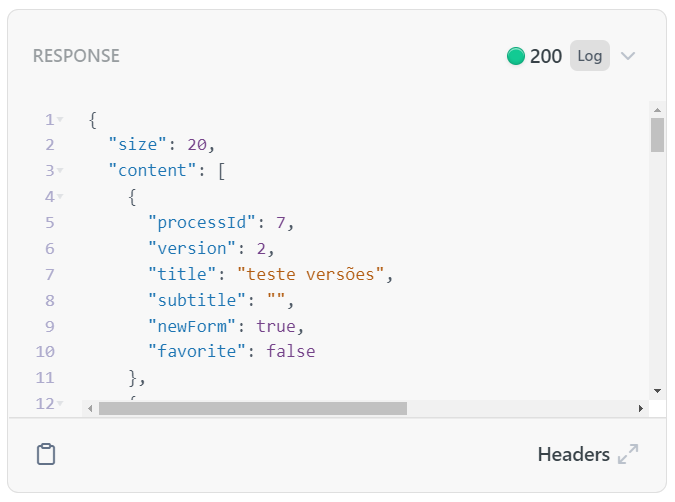Copy response using the clipboard icon
Screen dimensions: 675x502
point(46,454)
